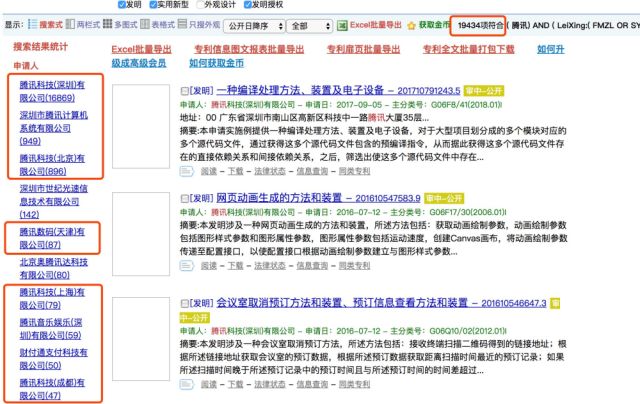This screenshot has width=640, height=404.
Task: Filter by applicant 腾讯科技(深圳)有限公司(16869)
Action: [52, 91]
